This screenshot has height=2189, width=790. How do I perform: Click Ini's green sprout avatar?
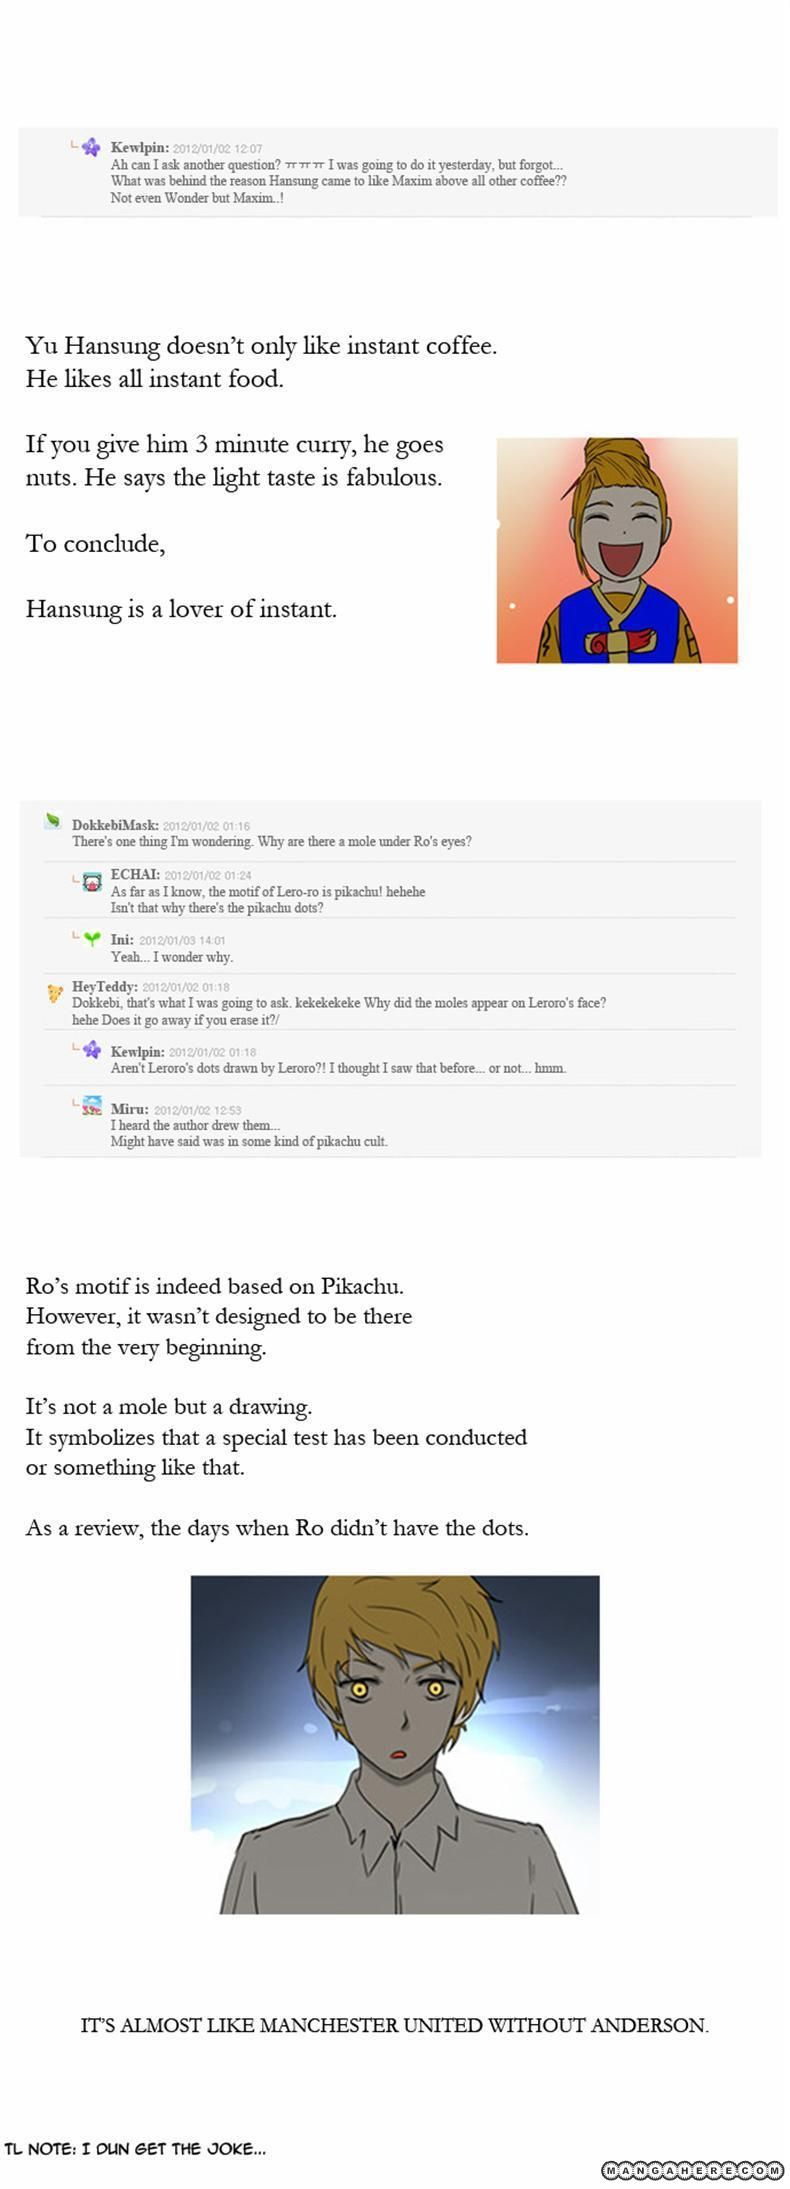92,939
